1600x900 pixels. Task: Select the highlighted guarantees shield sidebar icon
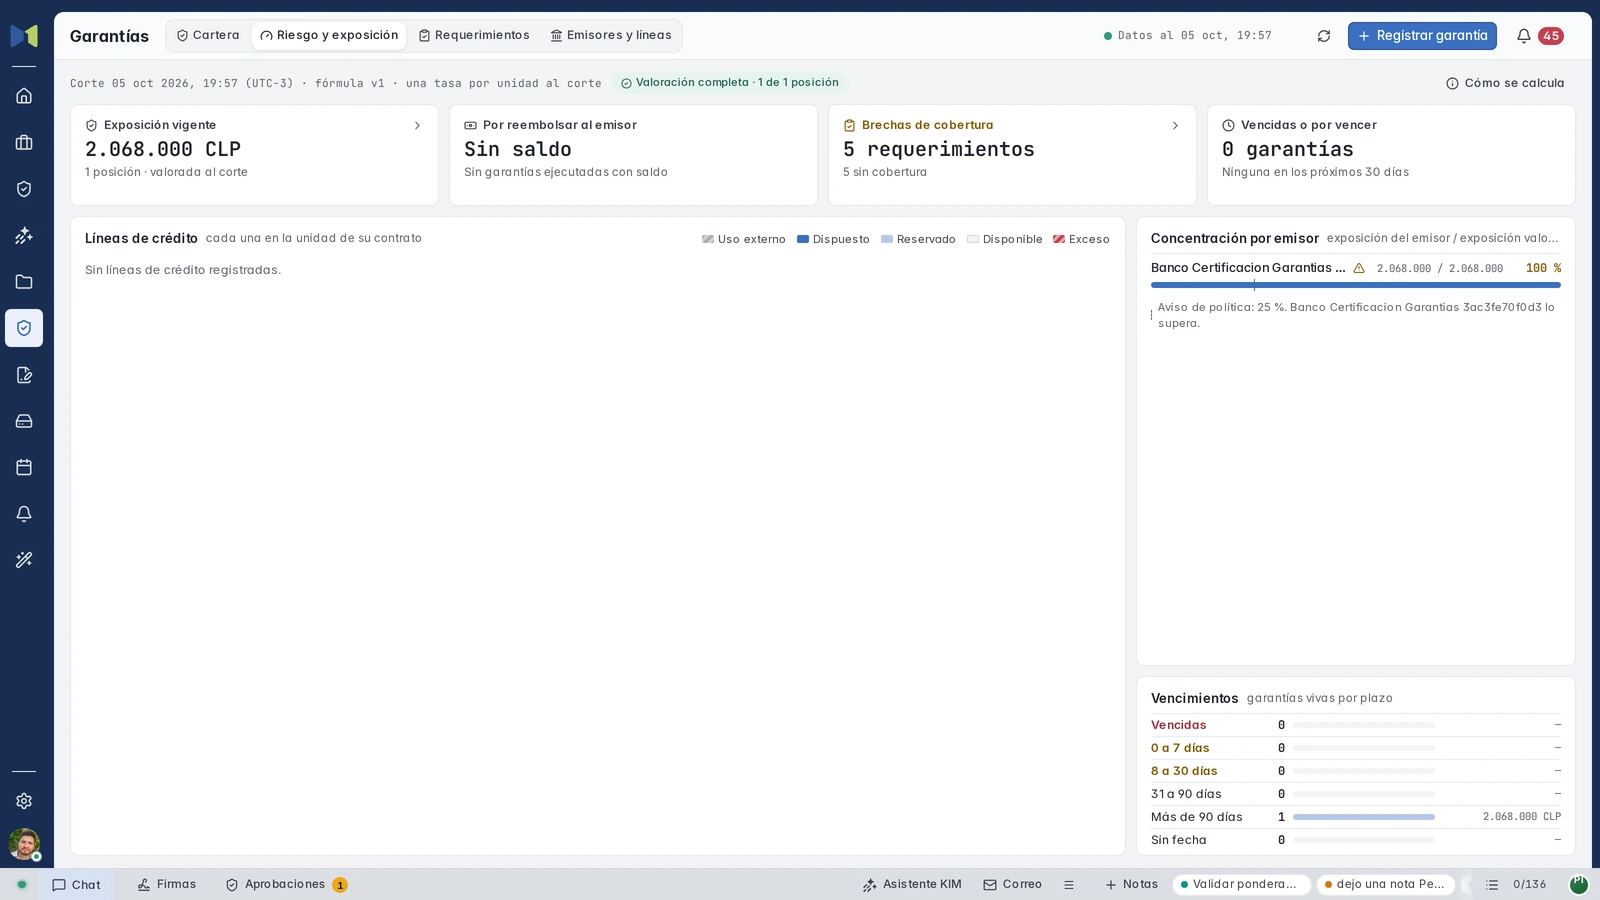[x=24, y=328]
